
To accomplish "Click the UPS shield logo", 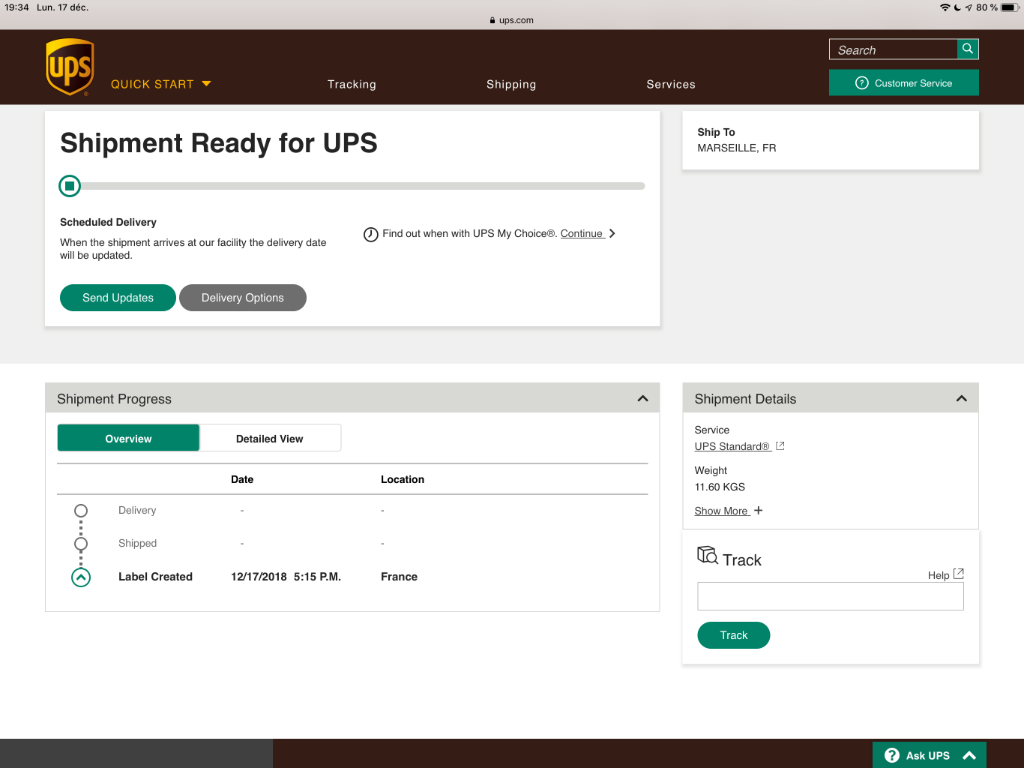I will (x=69, y=67).
